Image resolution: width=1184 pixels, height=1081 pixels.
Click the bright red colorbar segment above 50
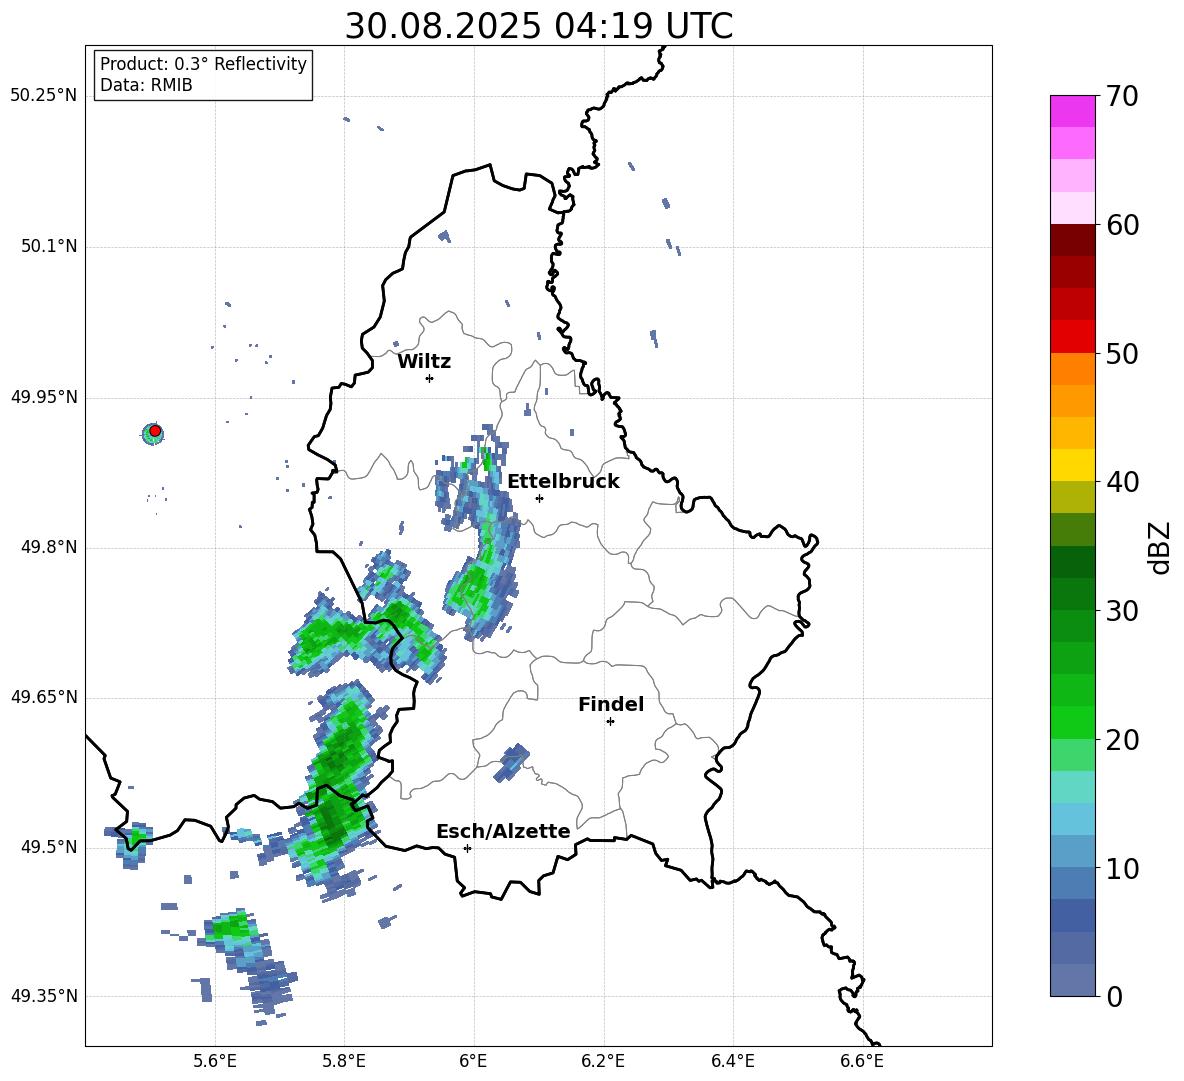(1072, 336)
